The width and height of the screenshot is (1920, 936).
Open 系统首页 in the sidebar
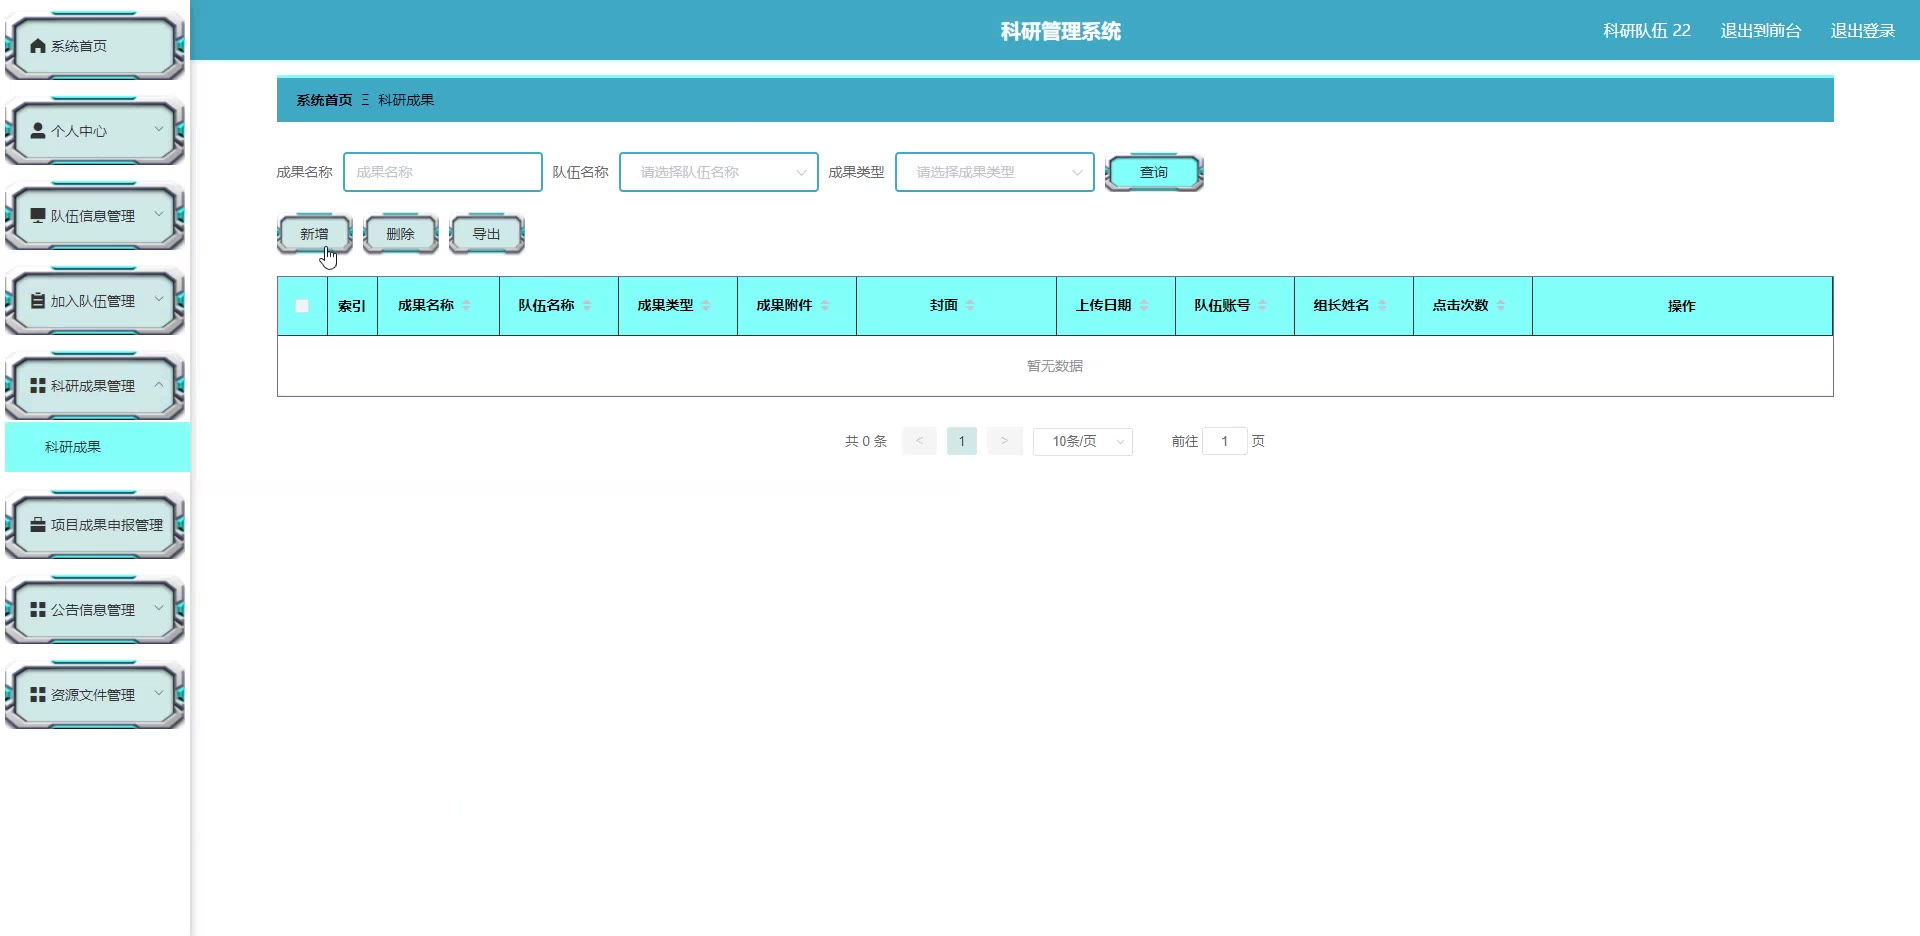point(95,46)
